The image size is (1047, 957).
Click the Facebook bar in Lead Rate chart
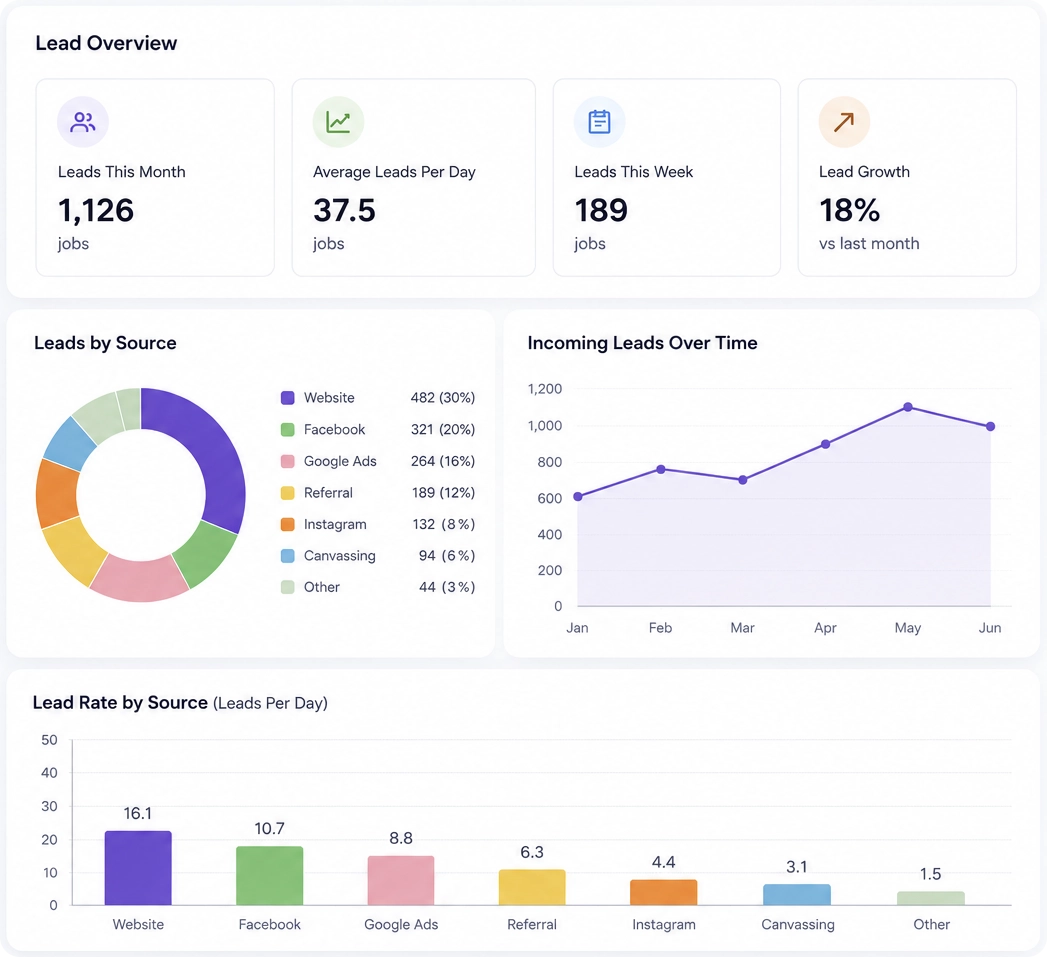point(270,876)
